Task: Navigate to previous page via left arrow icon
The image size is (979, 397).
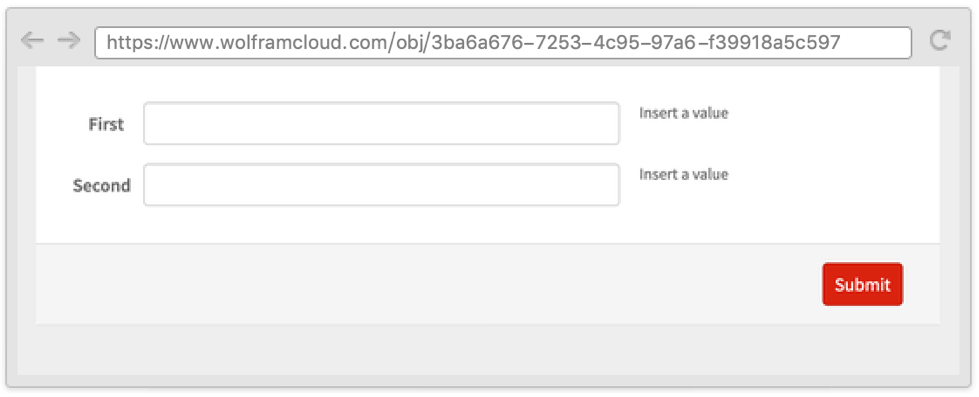Action: point(32,41)
